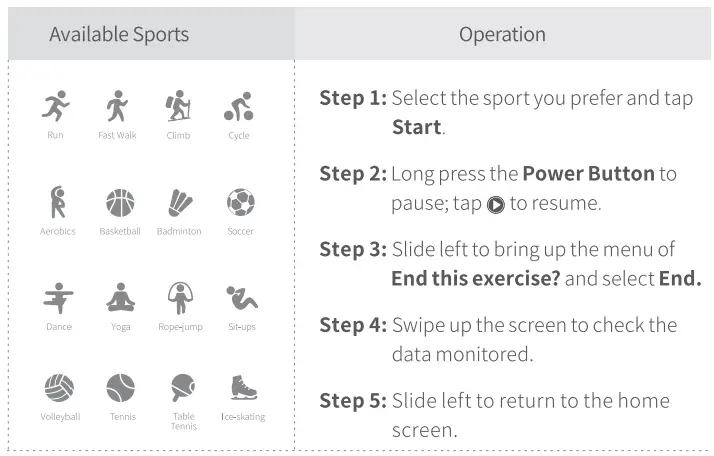
Task: Select the Run sport icon
Action: pyautogui.click(x=56, y=106)
